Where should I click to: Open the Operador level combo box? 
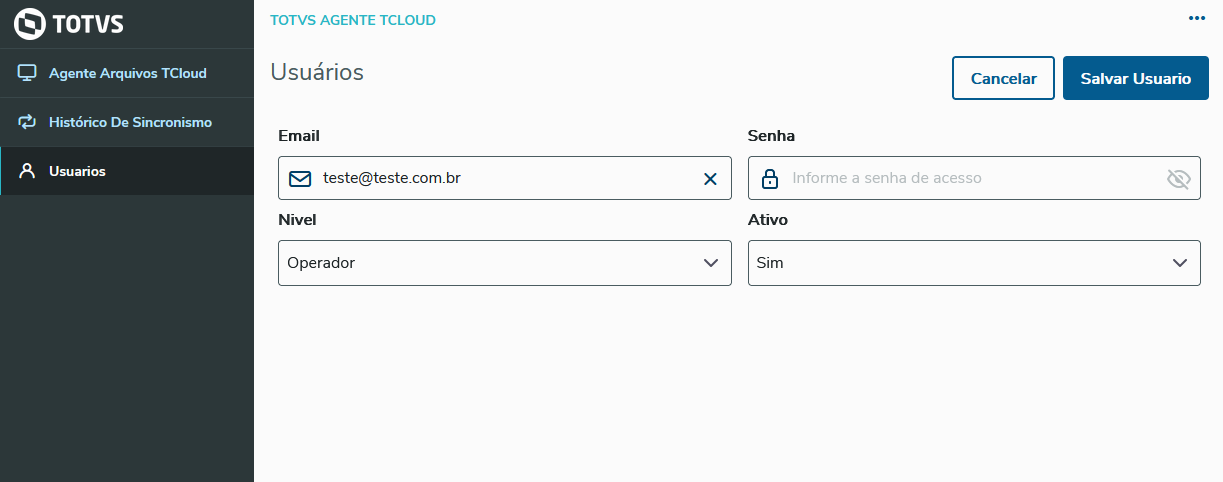pyautogui.click(x=490, y=263)
